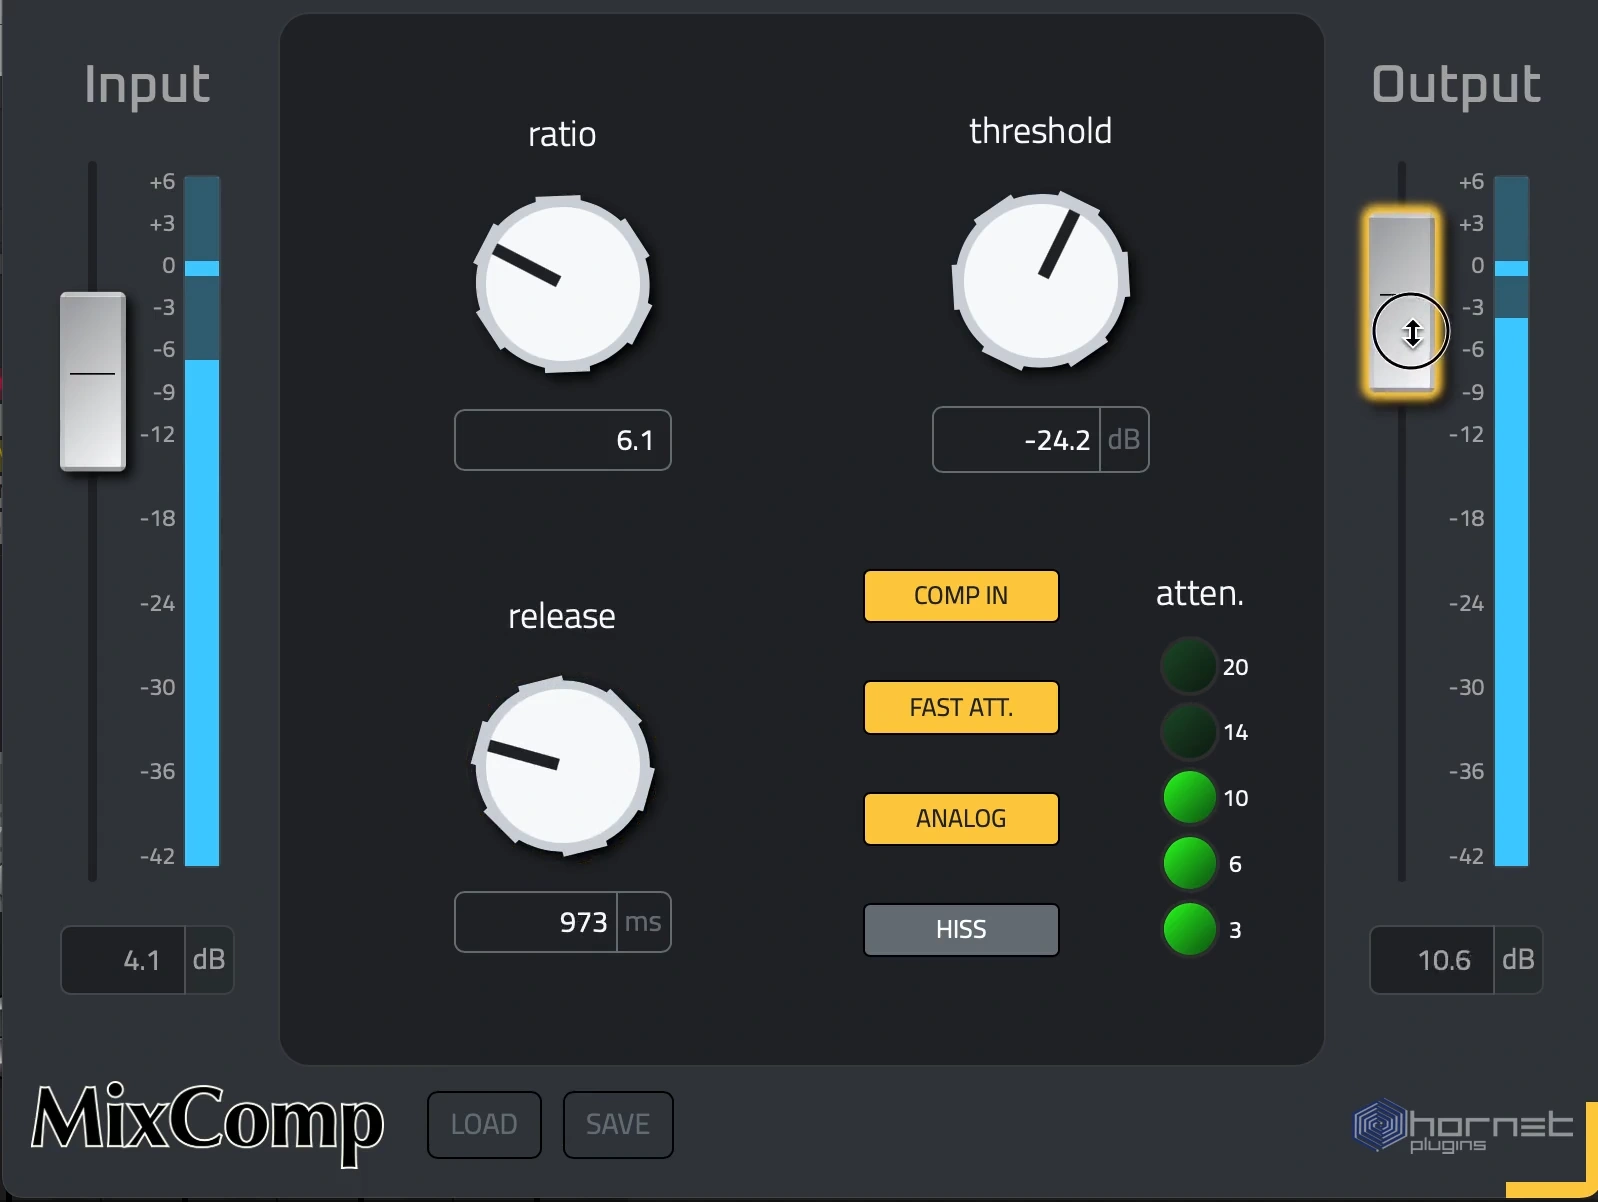Image resolution: width=1598 pixels, height=1202 pixels.
Task: Click the -18 mark on Input scale
Action: [x=158, y=519]
